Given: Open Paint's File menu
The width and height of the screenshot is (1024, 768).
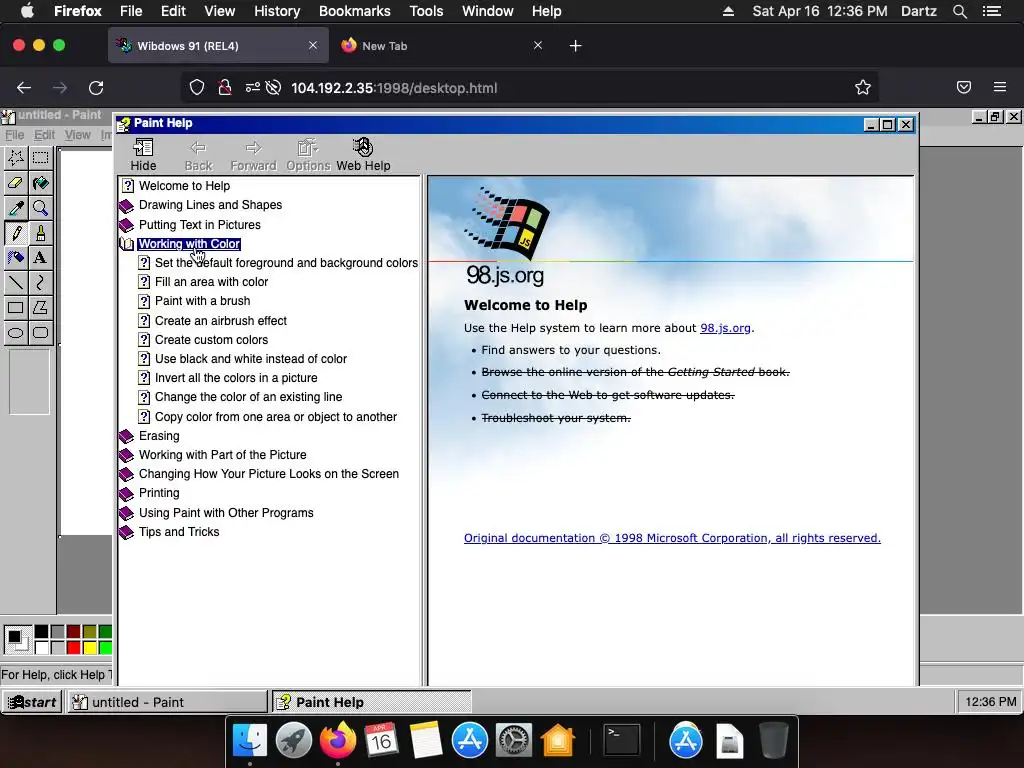Looking at the screenshot, I should coord(14,135).
